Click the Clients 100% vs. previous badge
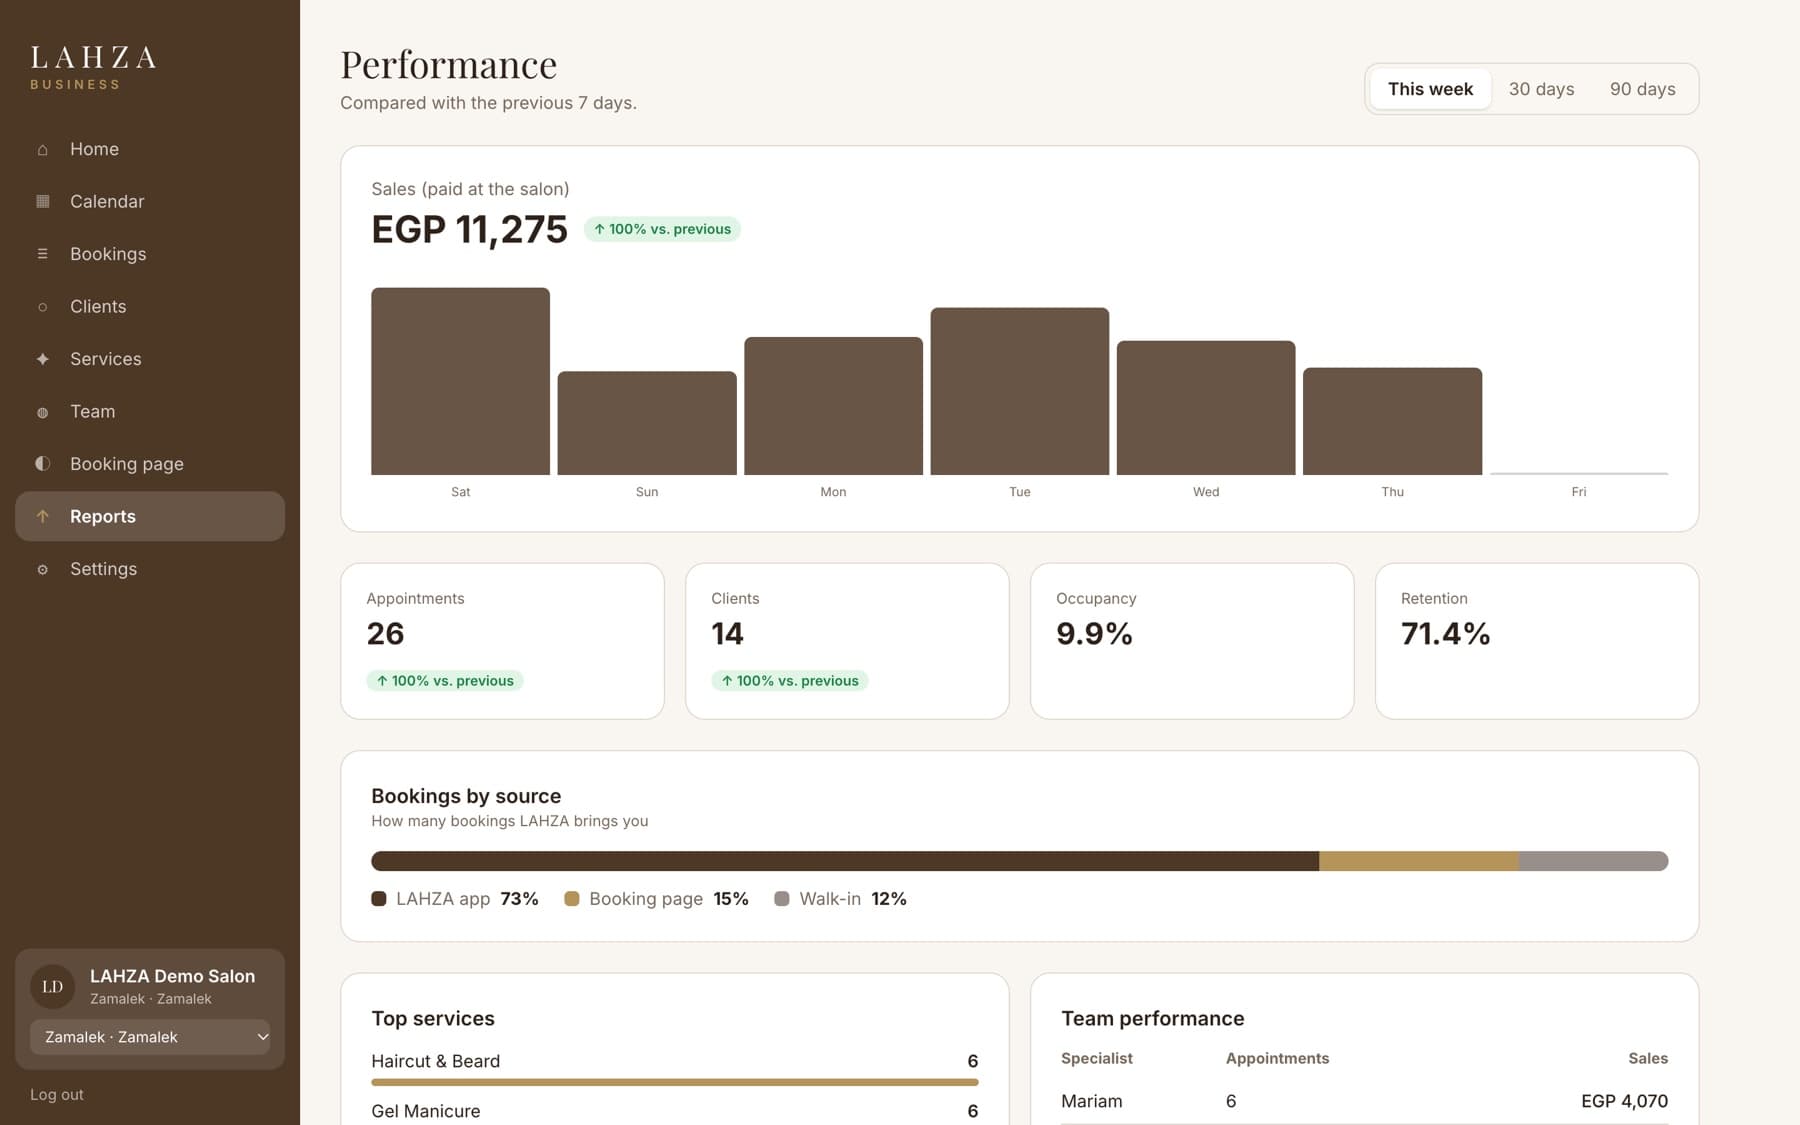Image resolution: width=1800 pixels, height=1125 pixels. point(790,681)
